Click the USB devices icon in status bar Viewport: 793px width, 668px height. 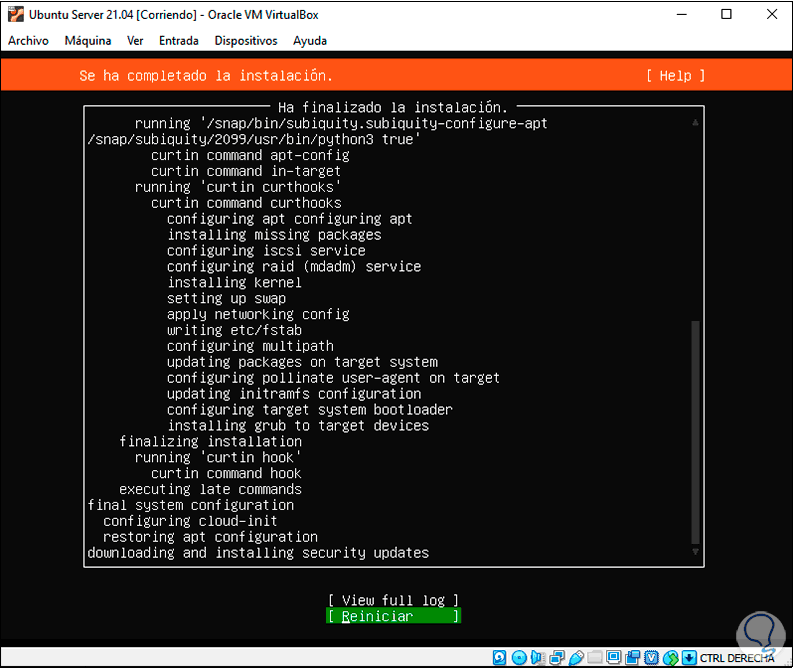click(576, 657)
